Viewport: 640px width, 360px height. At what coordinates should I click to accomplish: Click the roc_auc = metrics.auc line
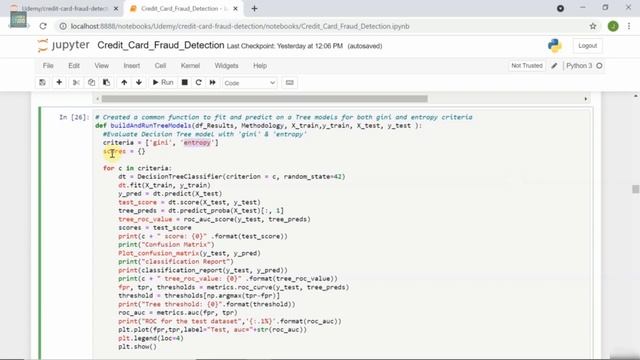(x=178, y=313)
